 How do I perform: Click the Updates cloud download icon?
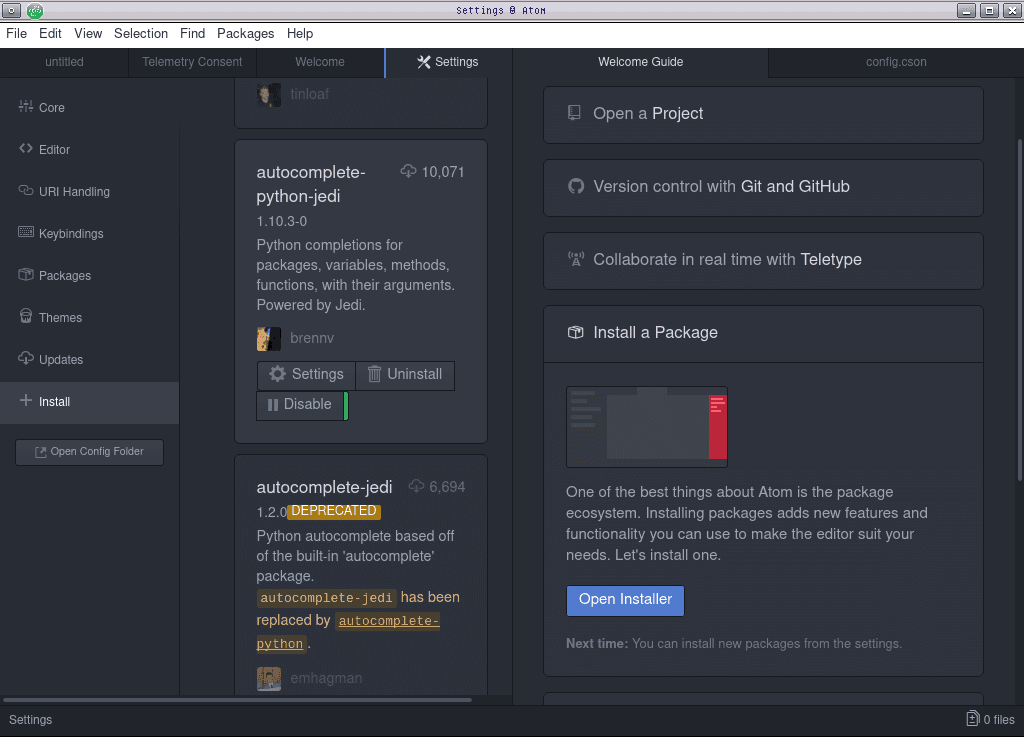(25, 358)
